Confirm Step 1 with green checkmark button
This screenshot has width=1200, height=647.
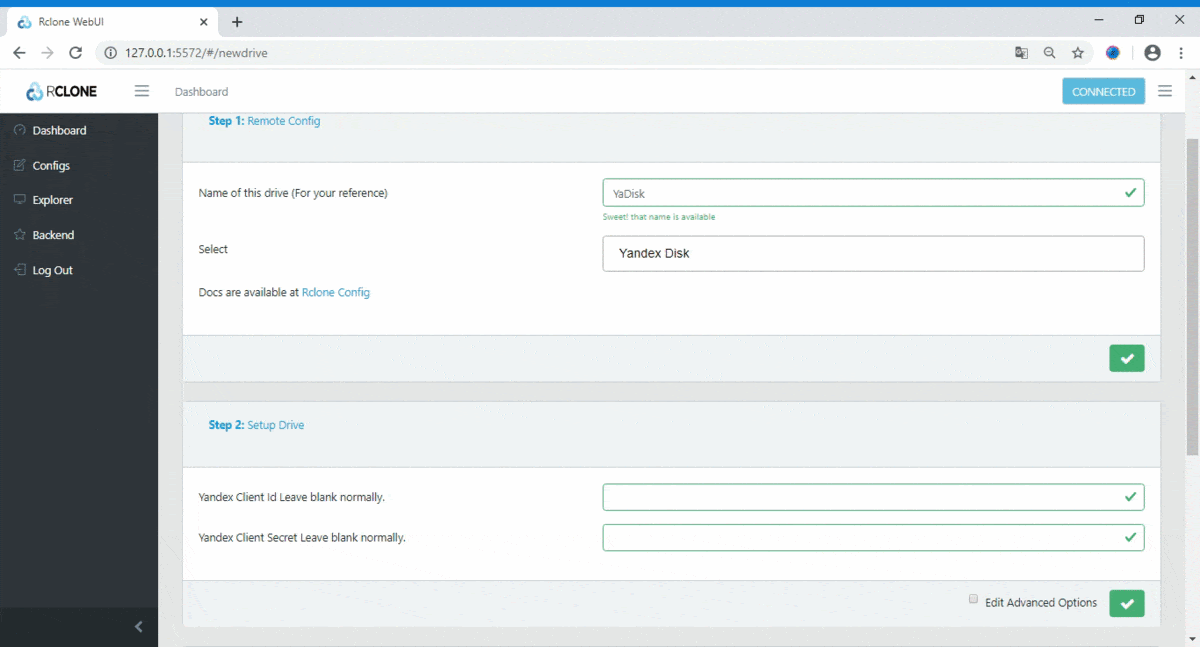tap(1127, 358)
